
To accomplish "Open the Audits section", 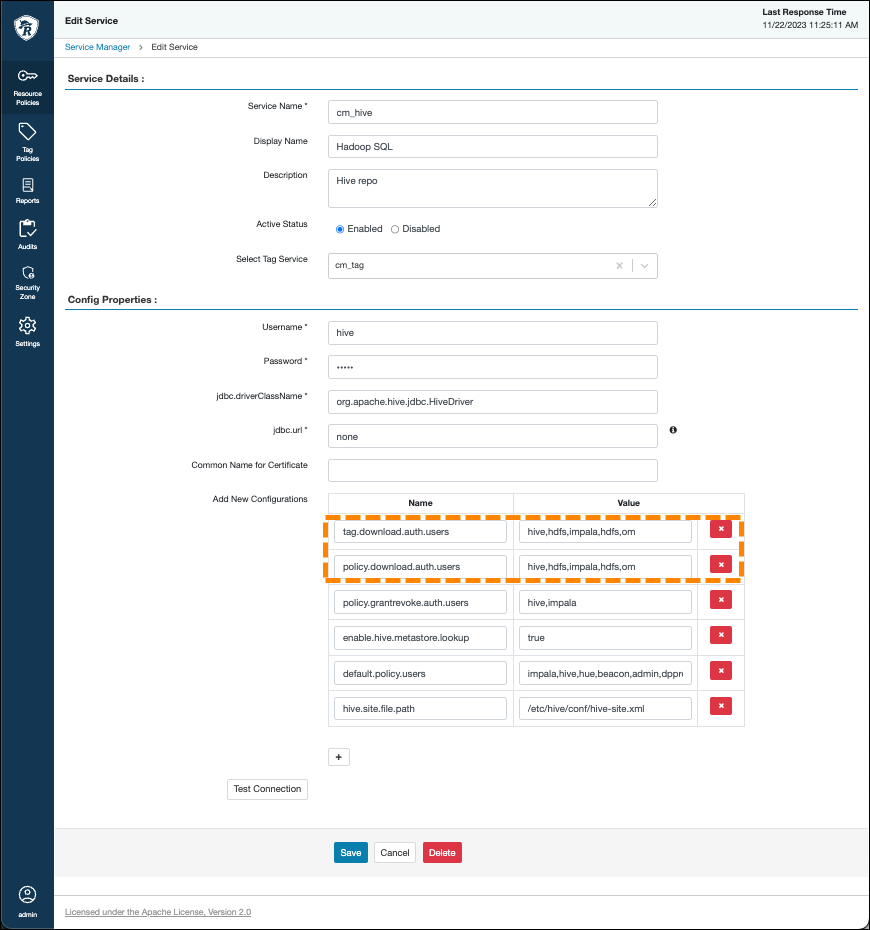I will click(x=27, y=235).
